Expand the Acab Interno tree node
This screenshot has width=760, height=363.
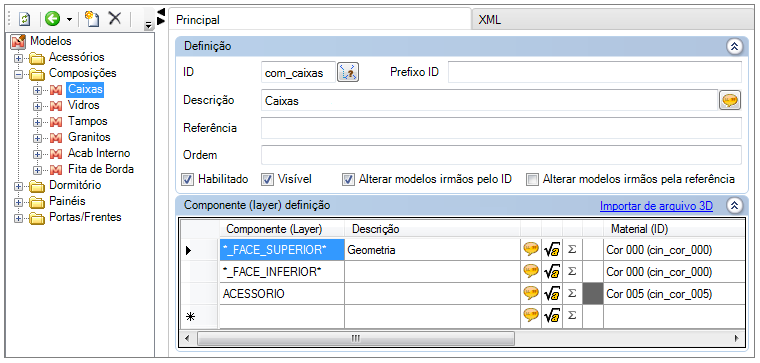point(37,154)
